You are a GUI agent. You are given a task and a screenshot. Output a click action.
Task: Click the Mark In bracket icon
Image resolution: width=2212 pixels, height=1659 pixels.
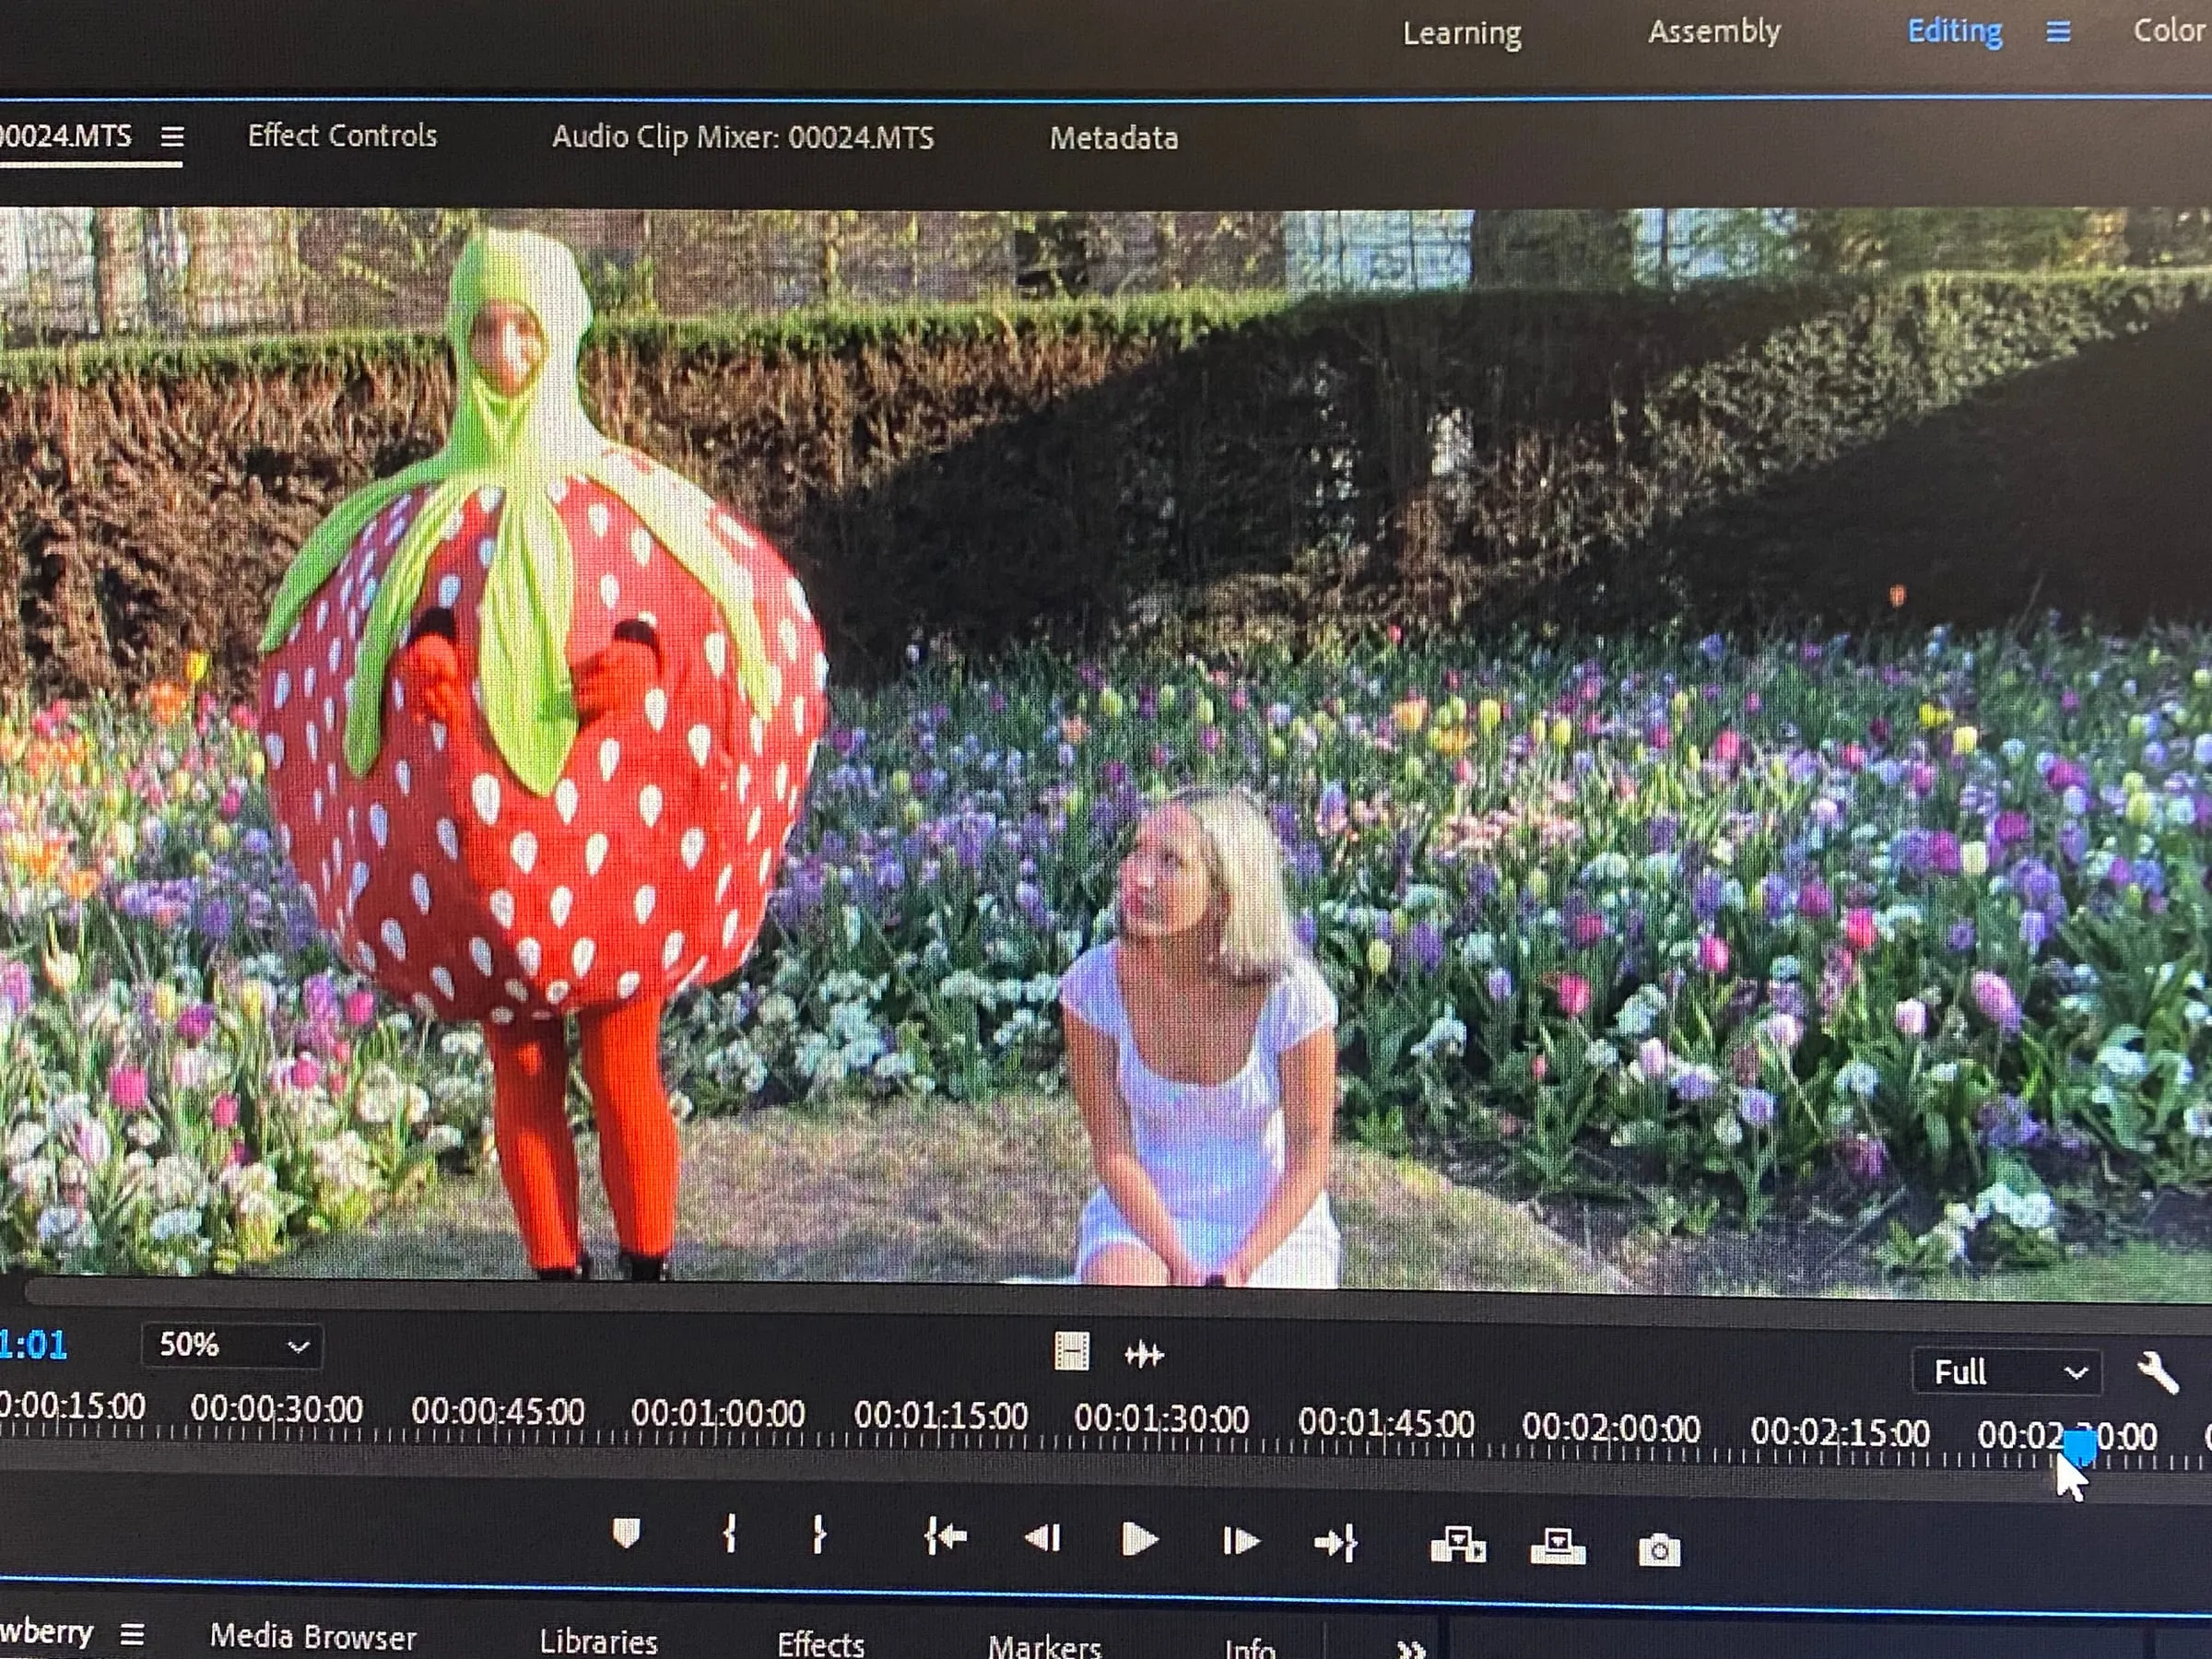point(730,1534)
